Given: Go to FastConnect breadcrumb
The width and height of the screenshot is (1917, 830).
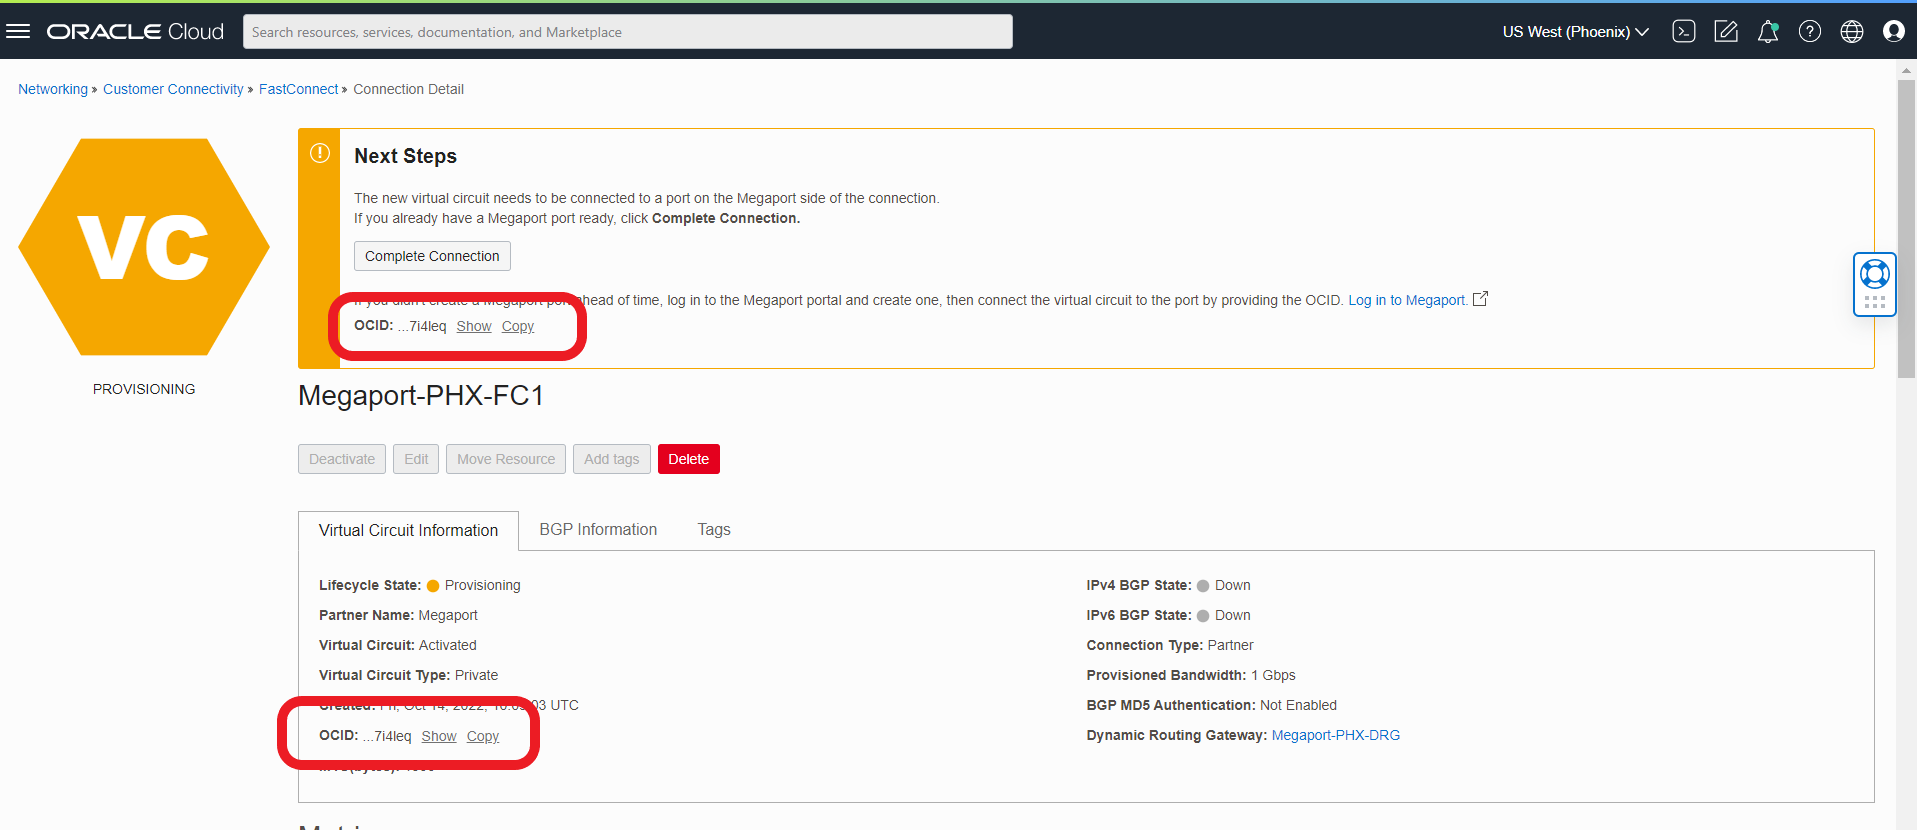Looking at the screenshot, I should click(x=298, y=89).
